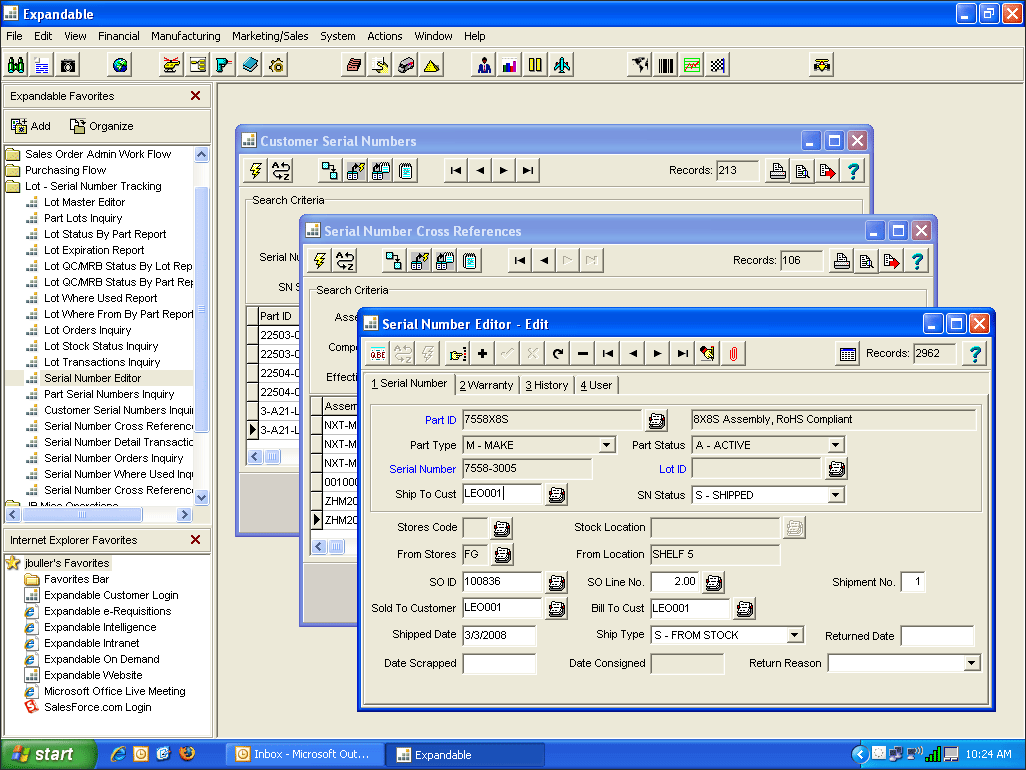Open the Ship Type dropdown showing S - FROM STOCK
1026x770 pixels.
796,634
